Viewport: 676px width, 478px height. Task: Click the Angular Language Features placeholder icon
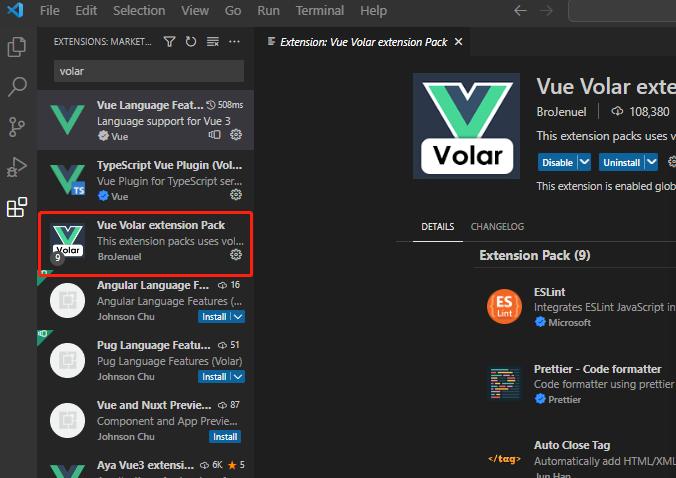(x=67, y=300)
